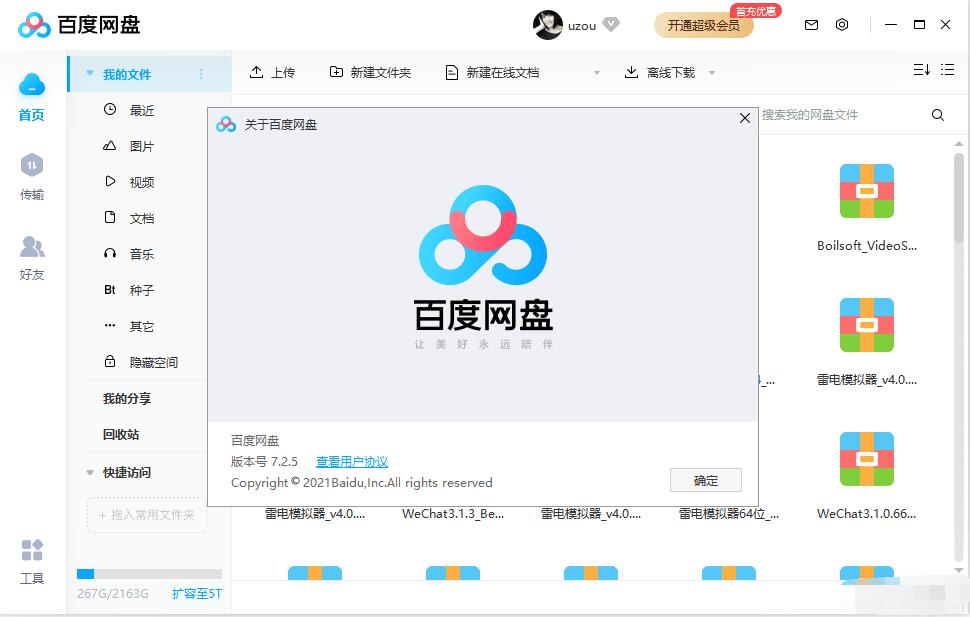Open the Bt seeds (种子) category

click(x=142, y=290)
